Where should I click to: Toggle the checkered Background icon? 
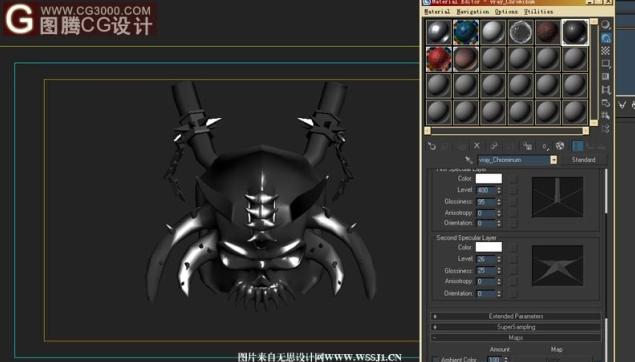coord(605,51)
